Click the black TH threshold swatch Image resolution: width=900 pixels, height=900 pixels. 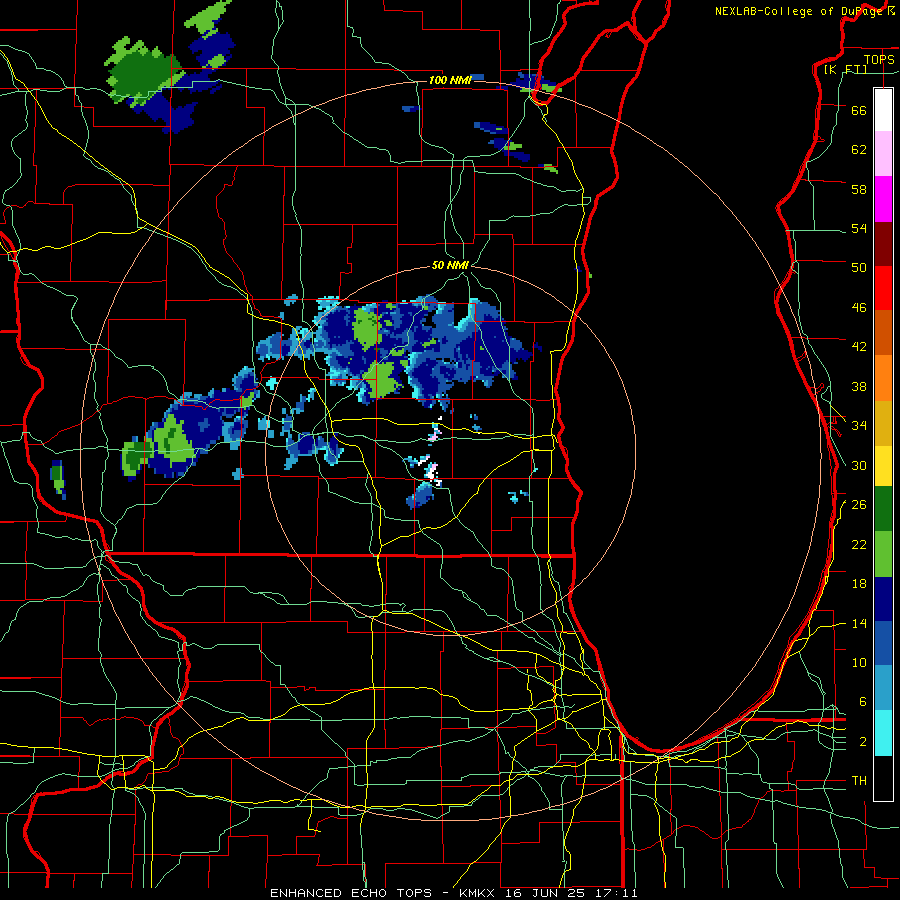[x=883, y=778]
